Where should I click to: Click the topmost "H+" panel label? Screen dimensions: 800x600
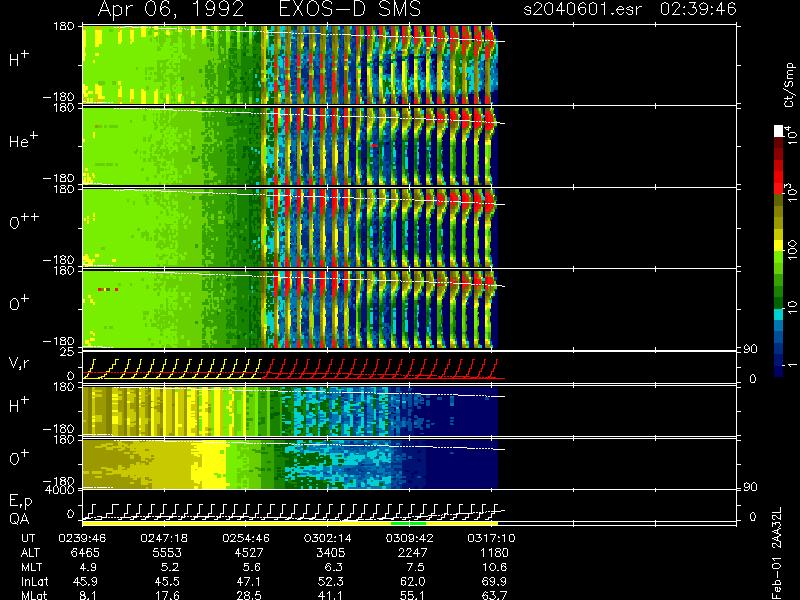coord(18,59)
